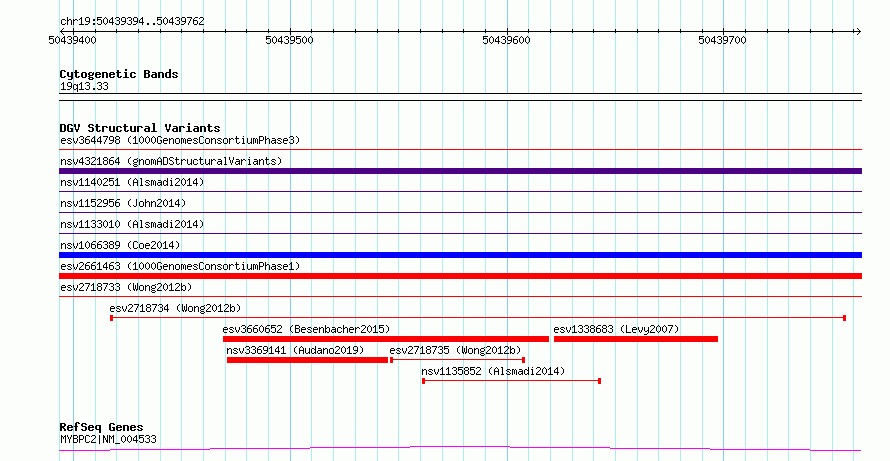Click ruler position 50439600
Viewport: 890px width, 461px height.
click(506, 40)
